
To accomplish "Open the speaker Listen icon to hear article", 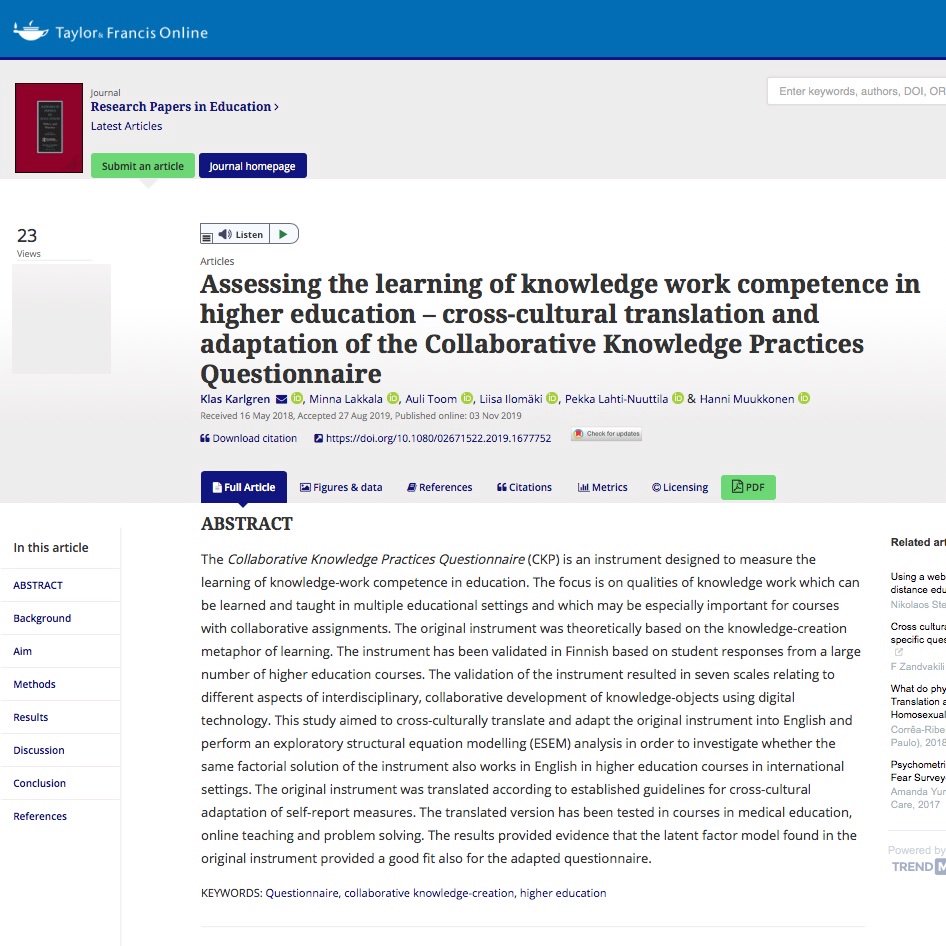I will pos(226,233).
